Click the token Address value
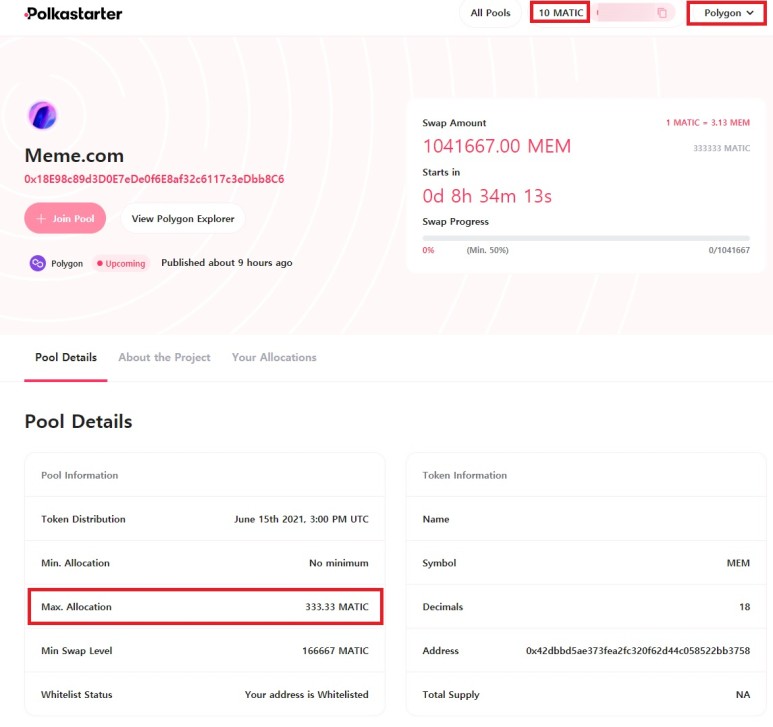The image size is (773, 727). (637, 651)
